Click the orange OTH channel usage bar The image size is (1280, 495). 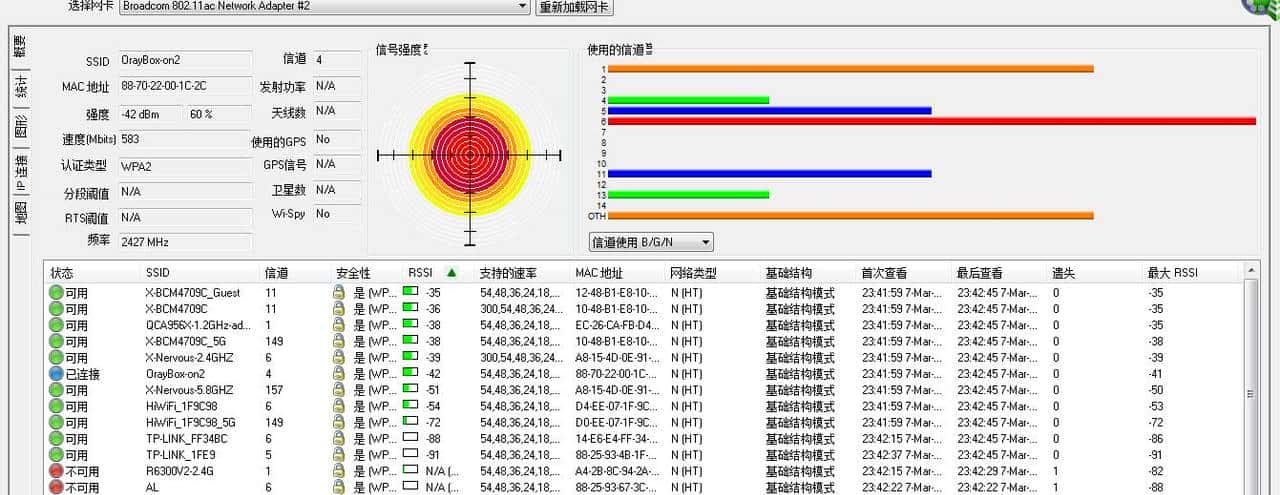click(x=850, y=215)
